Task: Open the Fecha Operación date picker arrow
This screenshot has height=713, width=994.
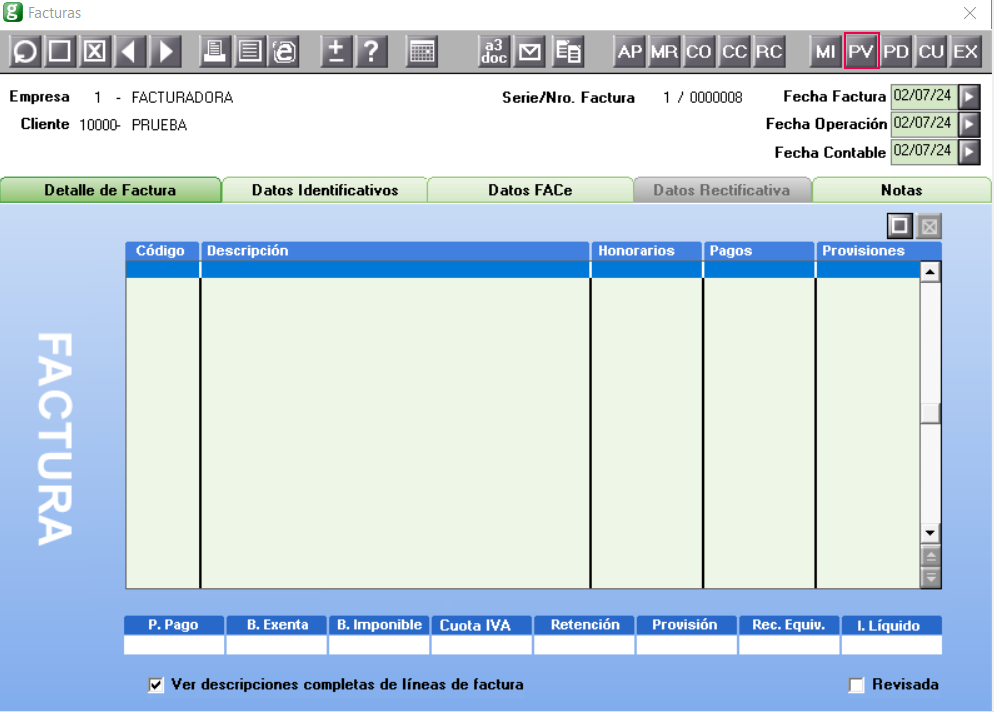Action: point(969,124)
